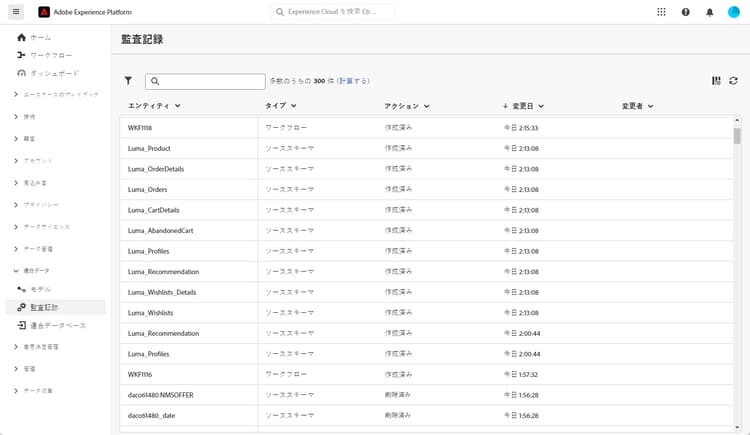Screen dimensions: 750x435
Task: Open ダッシュボード in sidebar
Action: point(55,73)
